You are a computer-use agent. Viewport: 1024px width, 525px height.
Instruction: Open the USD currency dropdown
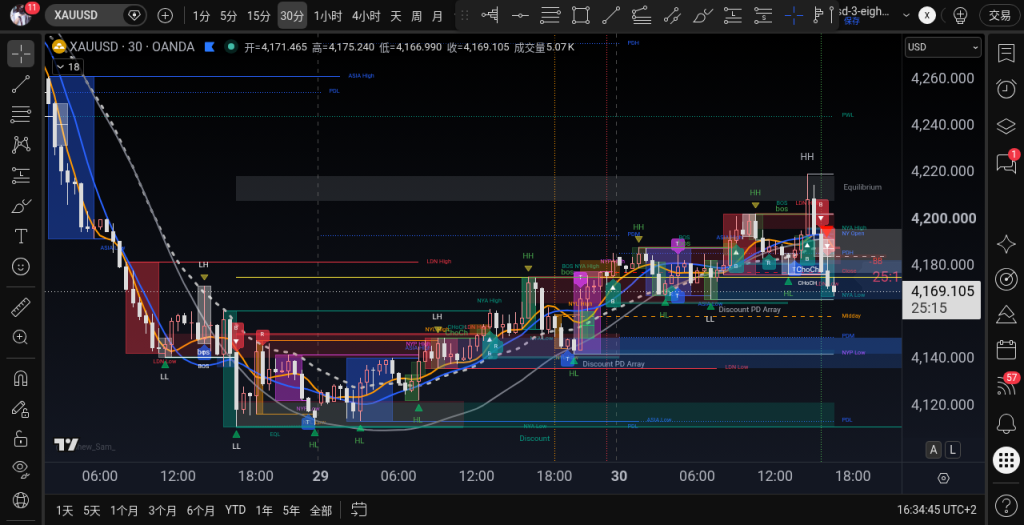(943, 47)
